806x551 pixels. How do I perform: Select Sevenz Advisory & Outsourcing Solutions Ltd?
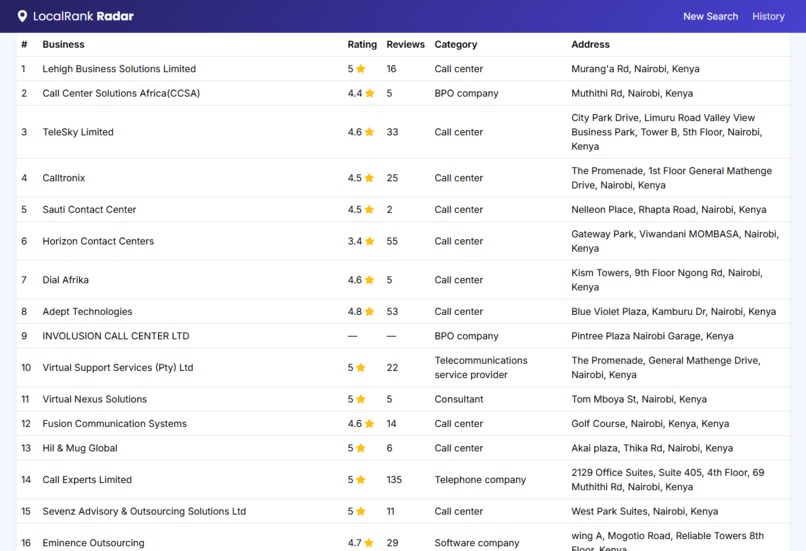(144, 511)
